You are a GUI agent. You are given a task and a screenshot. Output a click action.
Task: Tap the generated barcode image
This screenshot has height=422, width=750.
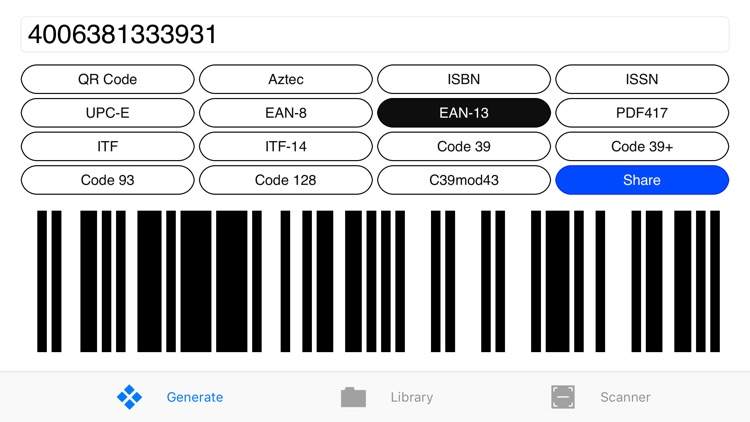(x=378, y=281)
